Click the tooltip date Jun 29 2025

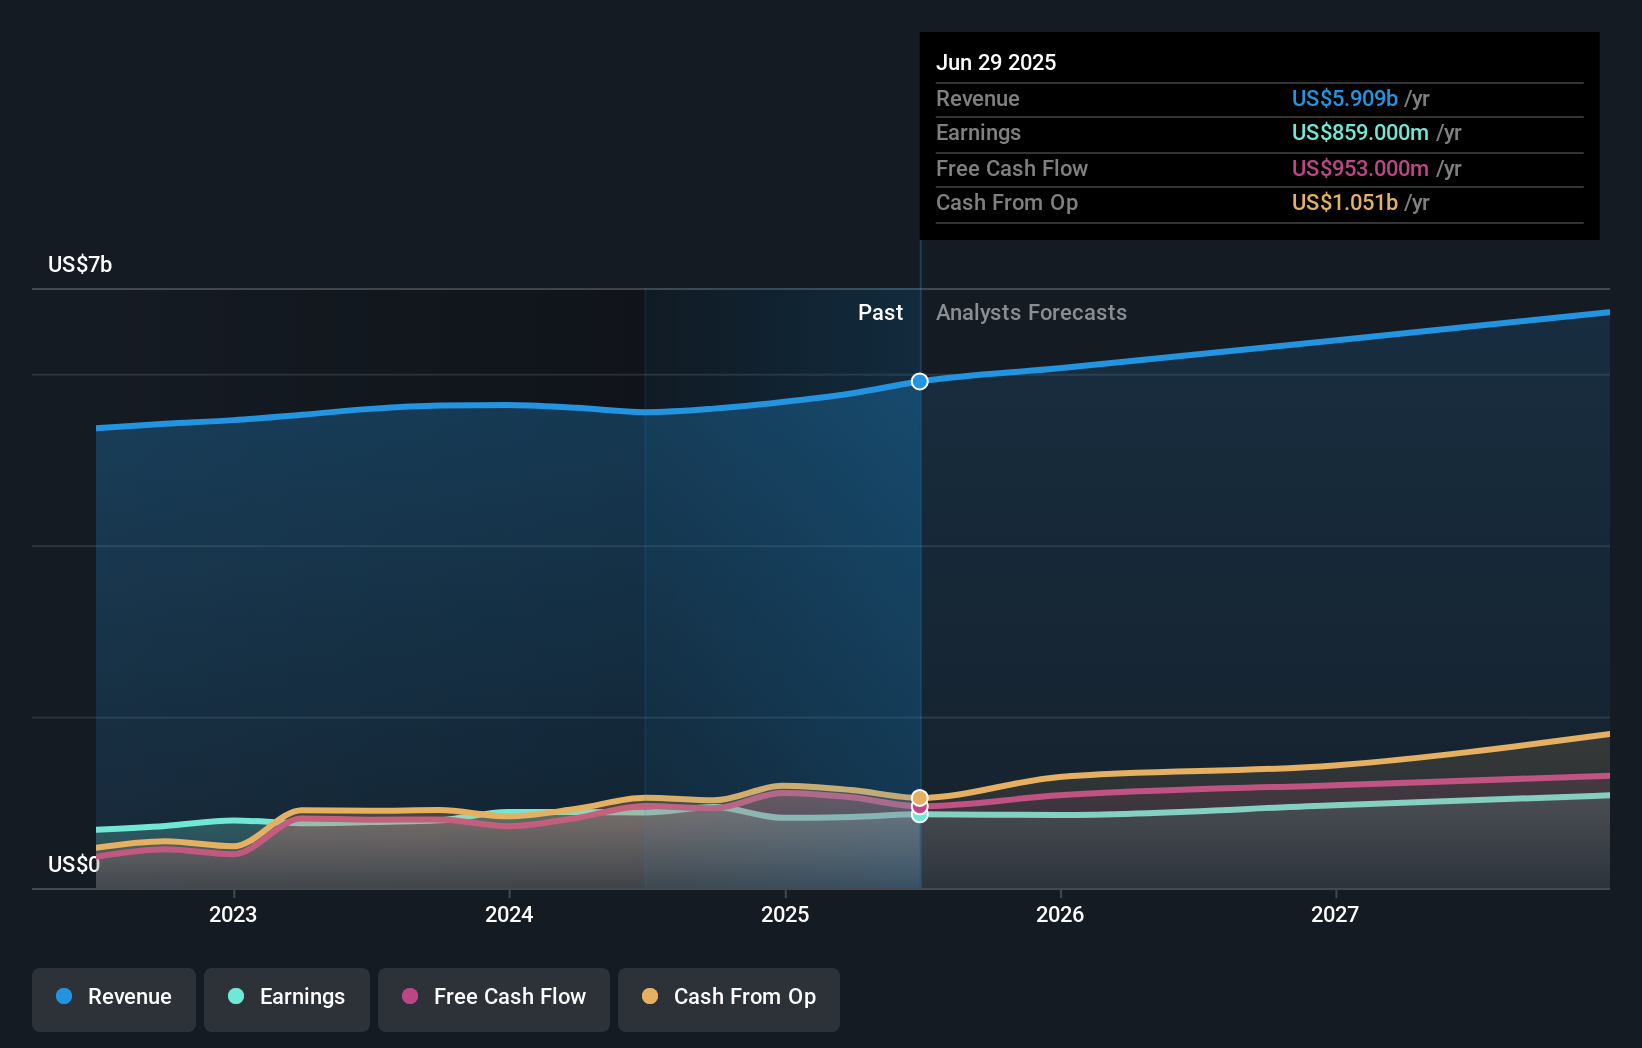coord(996,62)
